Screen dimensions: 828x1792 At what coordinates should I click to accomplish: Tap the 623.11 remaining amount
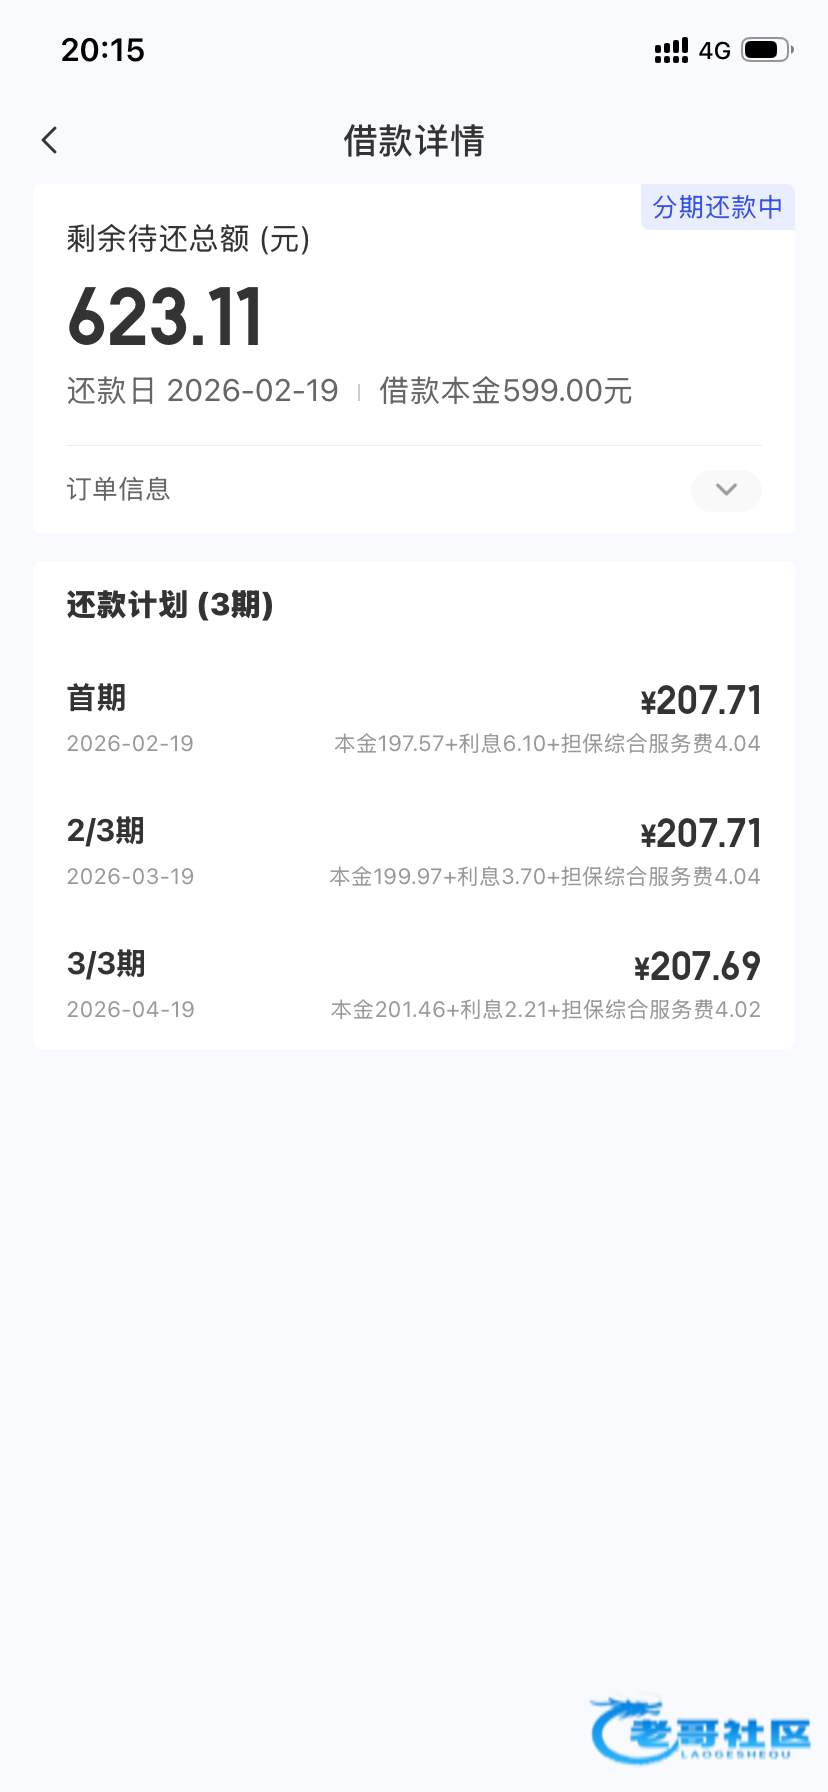(x=166, y=318)
